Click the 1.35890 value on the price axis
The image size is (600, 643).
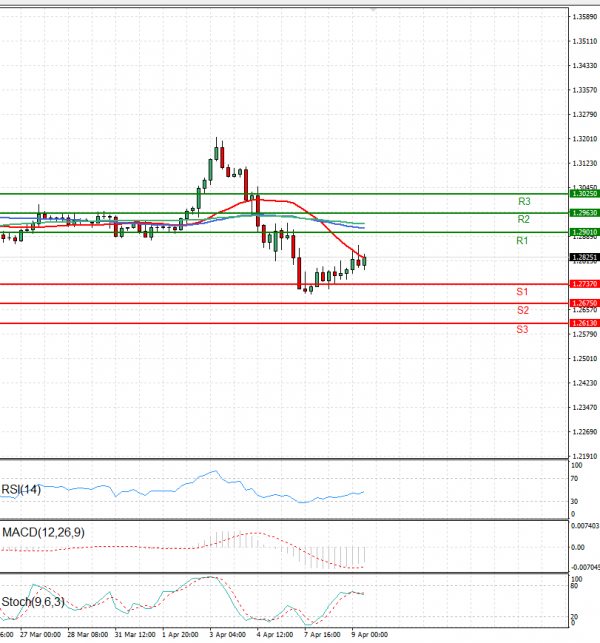(585, 17)
